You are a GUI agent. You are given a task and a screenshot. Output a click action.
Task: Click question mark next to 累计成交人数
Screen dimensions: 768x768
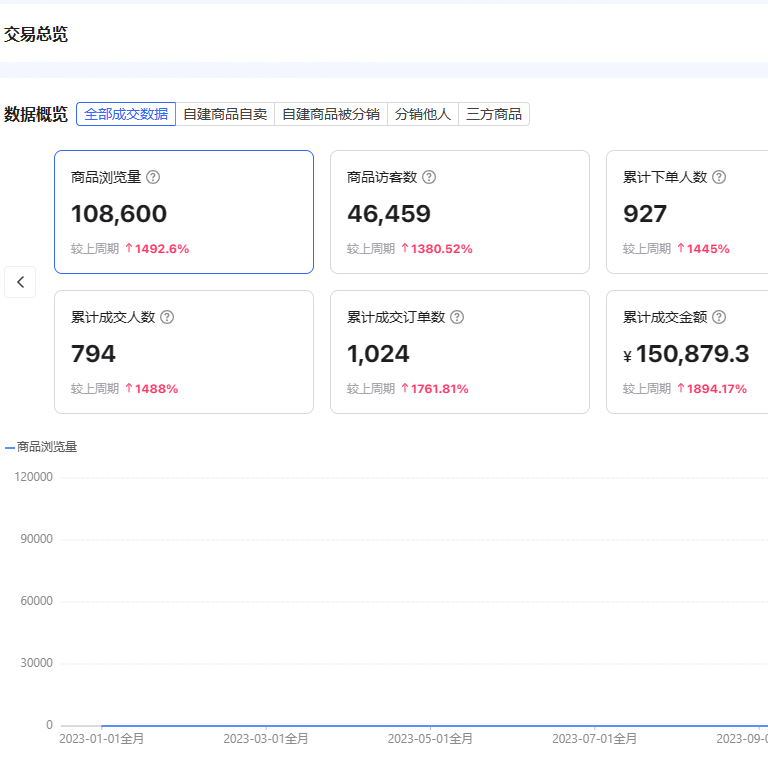[x=167, y=317]
